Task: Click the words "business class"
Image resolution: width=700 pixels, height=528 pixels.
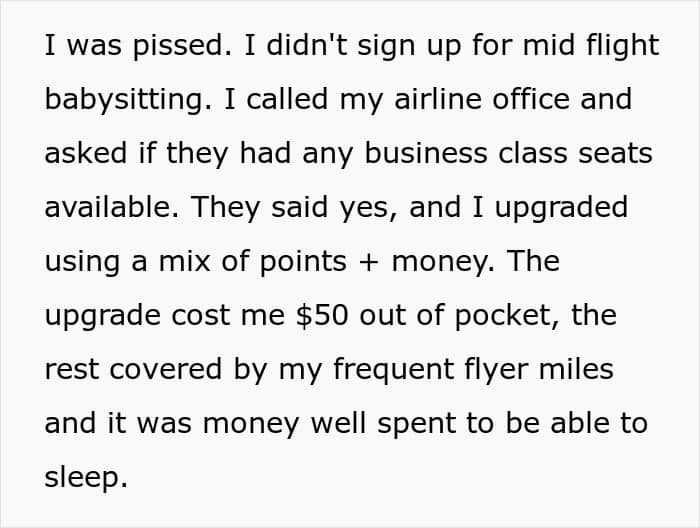Action: (466, 153)
